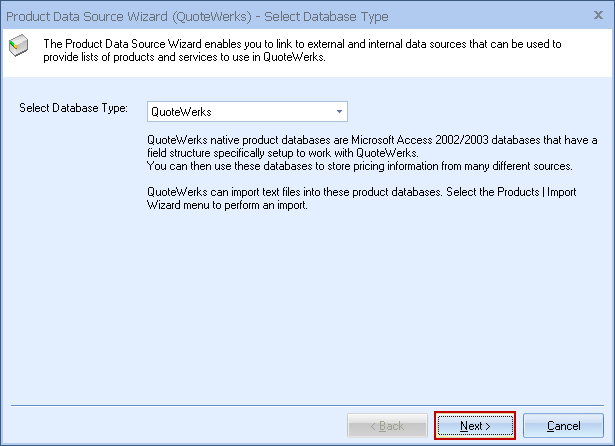Expand the Select Database Type dropdown arrow
Image resolution: width=615 pixels, height=446 pixels.
click(x=339, y=112)
